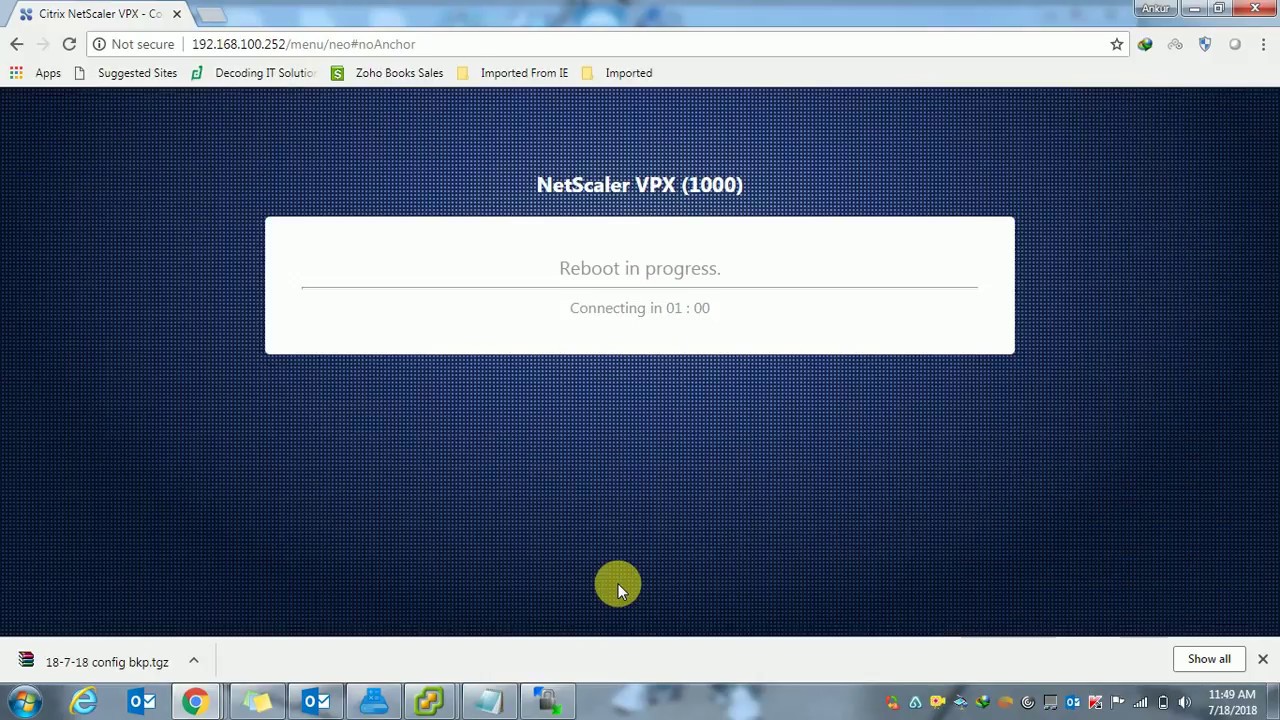Open the Internet Download Manager extension

[1145, 44]
